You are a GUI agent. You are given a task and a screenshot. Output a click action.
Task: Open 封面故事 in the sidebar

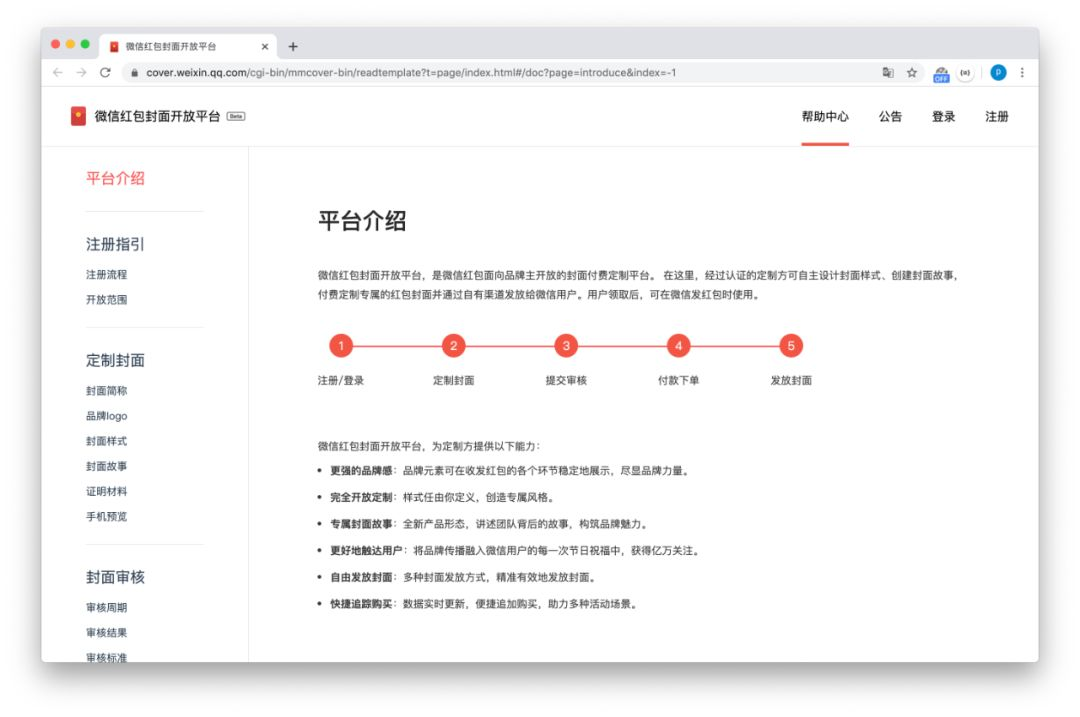pyautogui.click(x=107, y=466)
